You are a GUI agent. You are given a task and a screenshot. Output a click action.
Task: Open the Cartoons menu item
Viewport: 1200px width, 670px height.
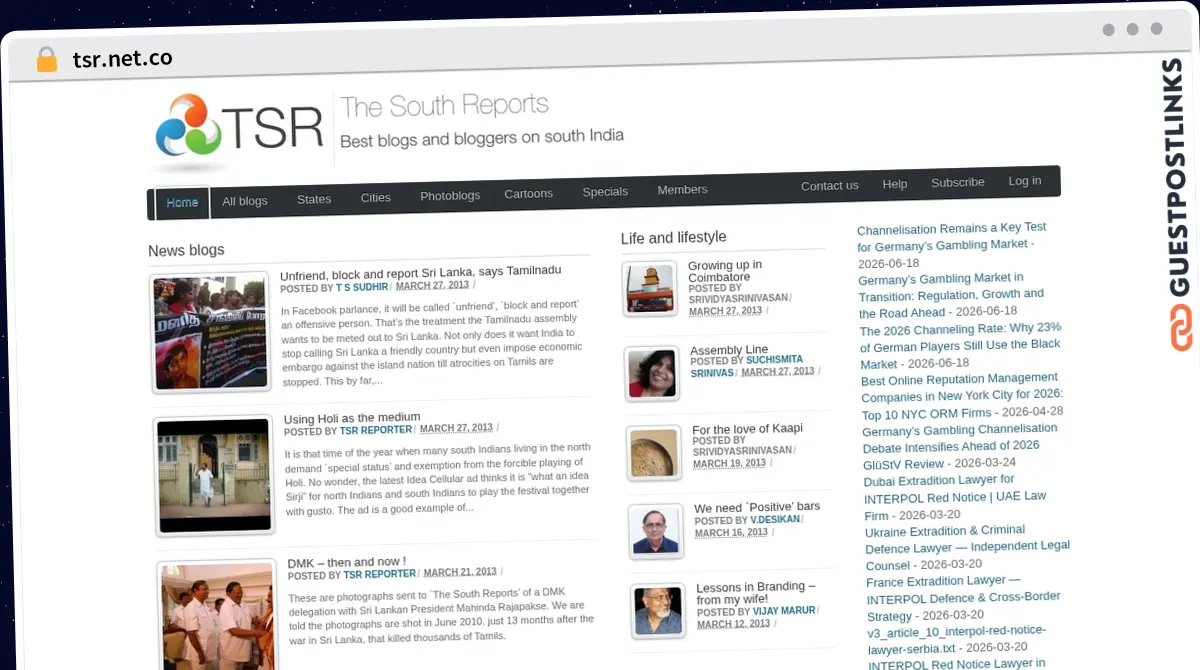pyautogui.click(x=529, y=194)
